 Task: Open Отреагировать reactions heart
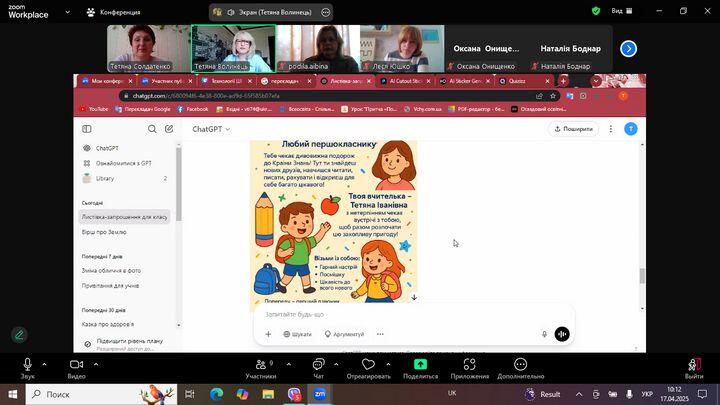pos(368,368)
